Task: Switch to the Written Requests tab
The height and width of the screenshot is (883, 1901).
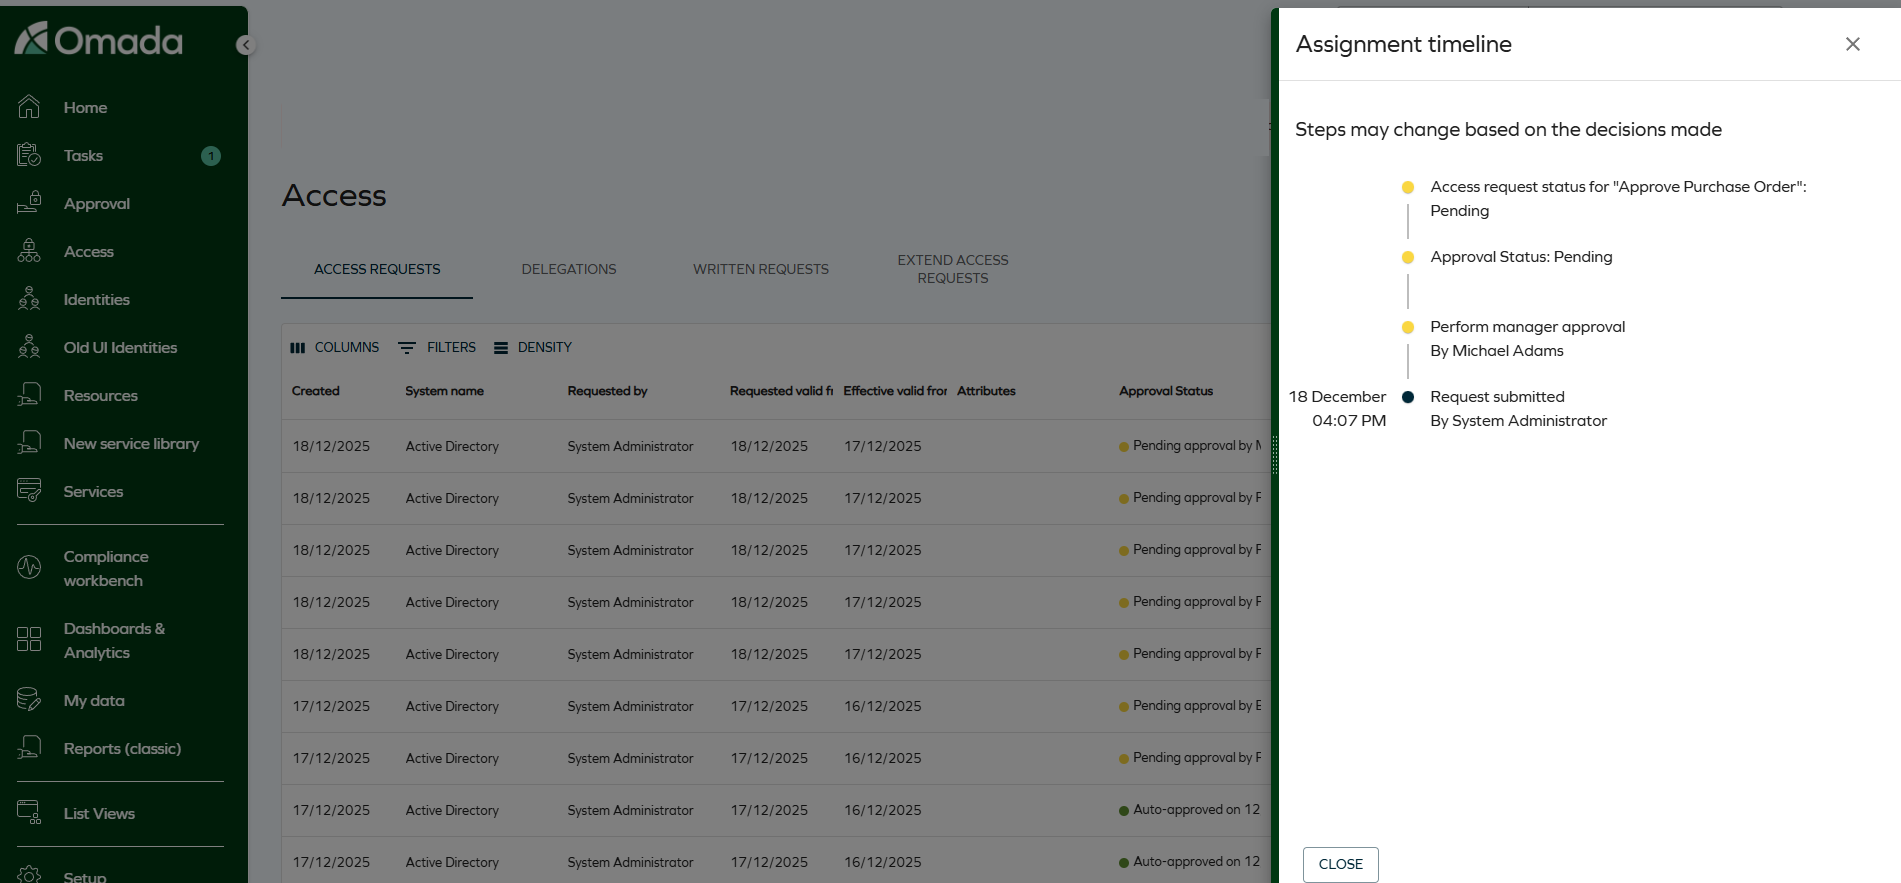Action: 761,269
